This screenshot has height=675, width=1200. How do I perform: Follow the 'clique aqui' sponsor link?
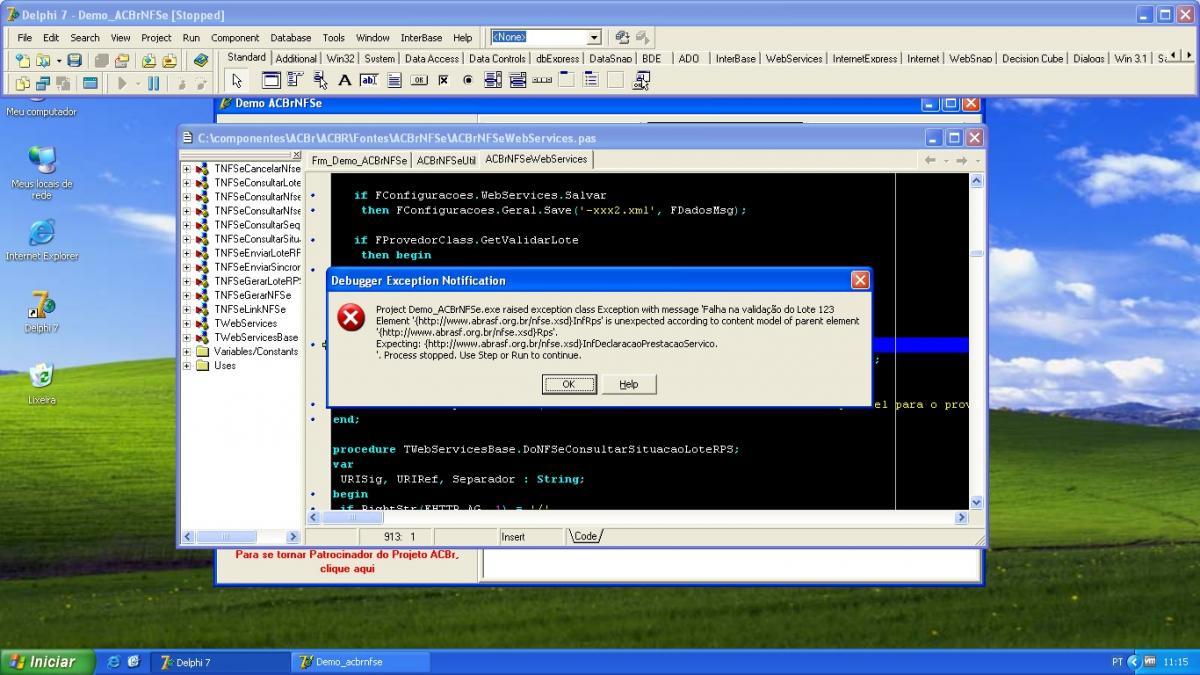347,568
